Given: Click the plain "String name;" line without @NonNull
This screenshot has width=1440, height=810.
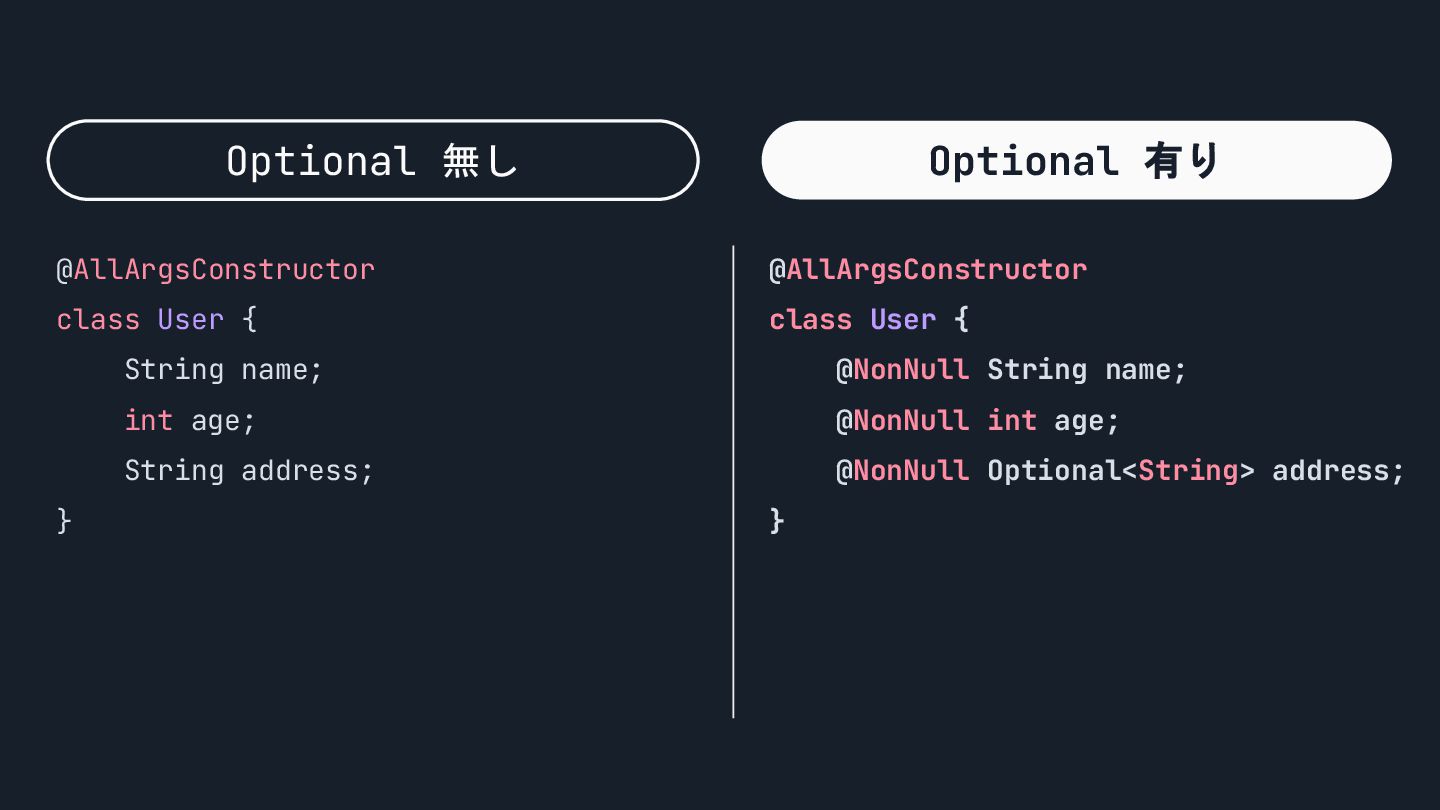Looking at the screenshot, I should coord(224,370).
